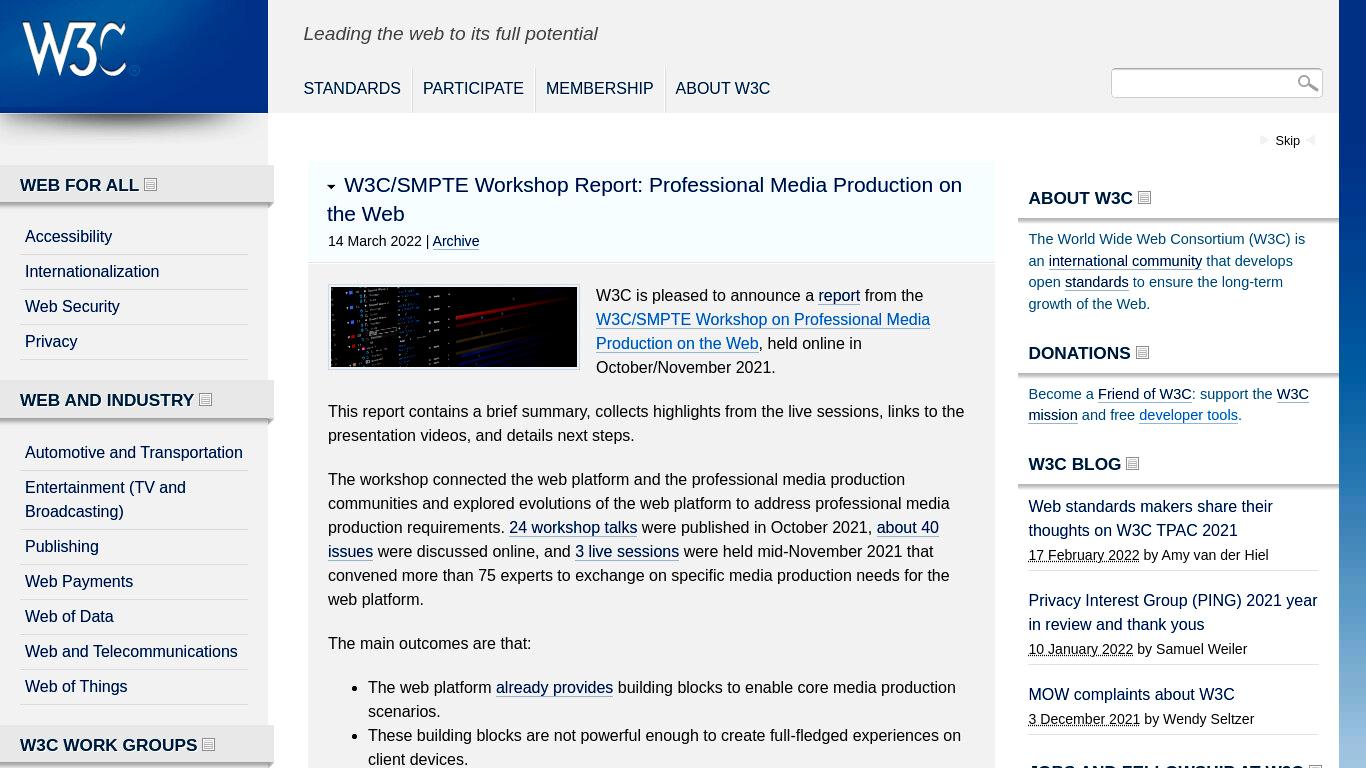Open 'MOW complaints about W3C' post
Viewport: 1366px width, 768px height.
tap(1131, 694)
